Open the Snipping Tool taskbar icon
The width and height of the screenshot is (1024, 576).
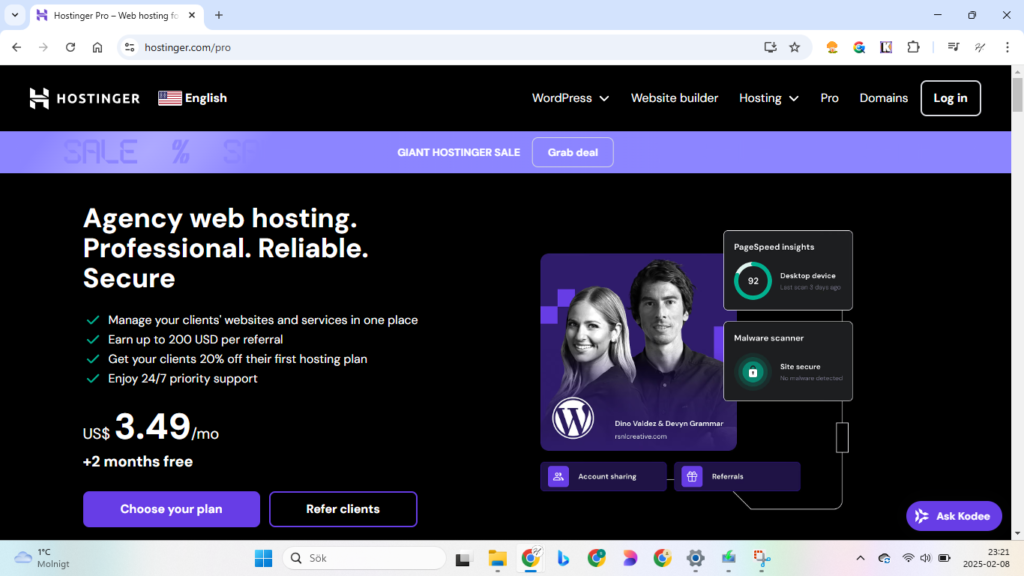pos(761,558)
